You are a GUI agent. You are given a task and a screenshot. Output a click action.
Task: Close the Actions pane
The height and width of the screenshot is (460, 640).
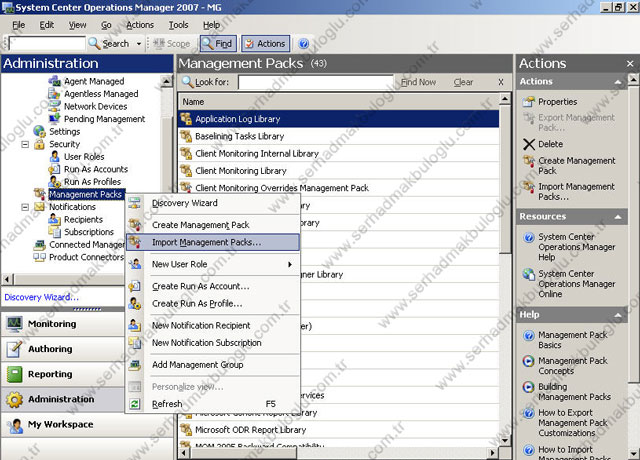tap(630, 64)
